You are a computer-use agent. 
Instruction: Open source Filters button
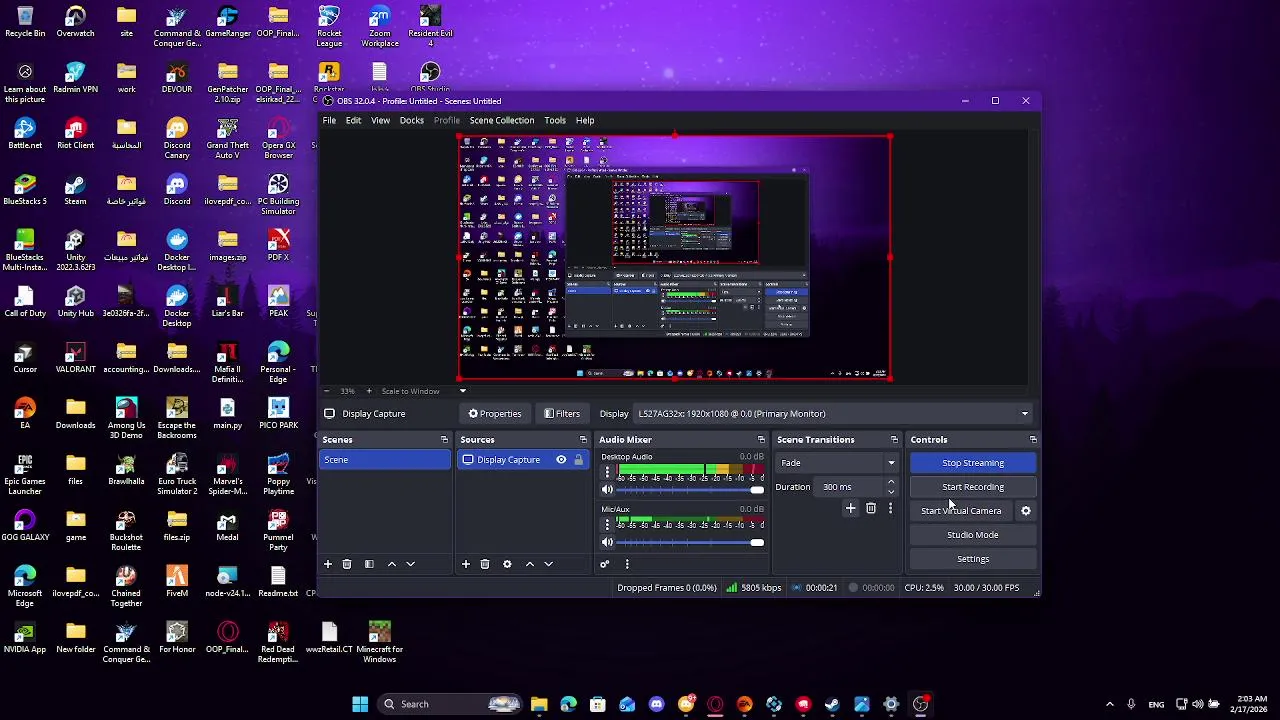(561, 414)
